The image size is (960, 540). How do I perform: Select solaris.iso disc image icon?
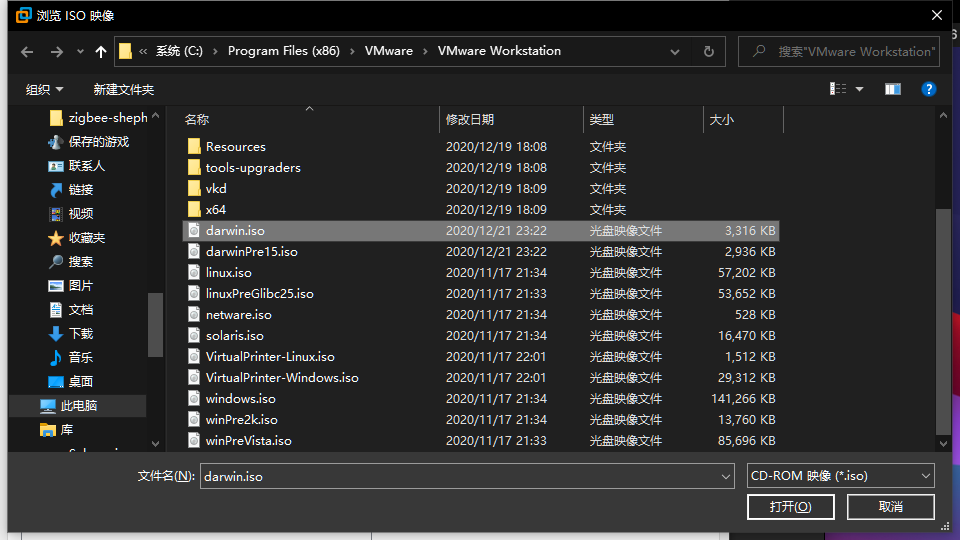point(194,335)
